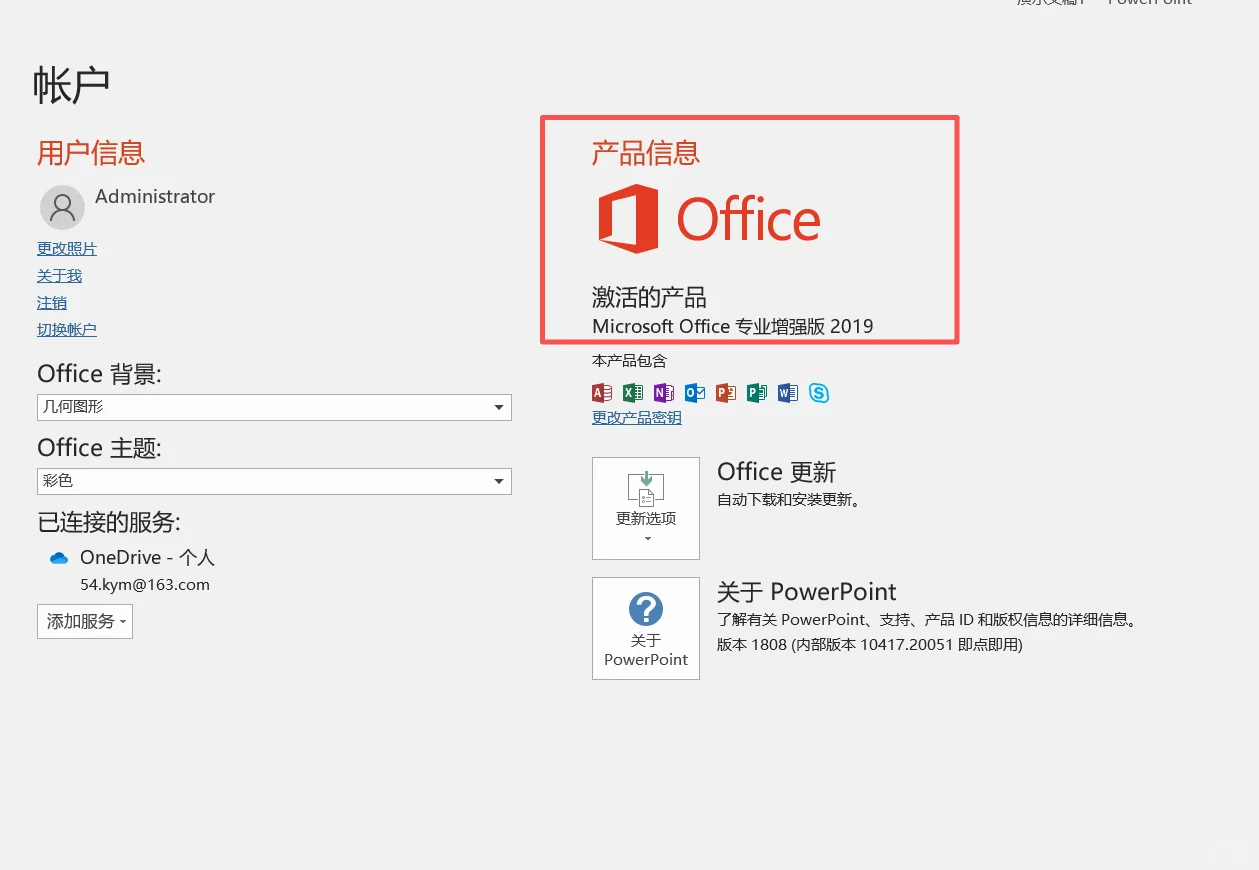The image size is (1259, 870).
Task: Click the 更改产品密钥 link
Action: point(636,417)
